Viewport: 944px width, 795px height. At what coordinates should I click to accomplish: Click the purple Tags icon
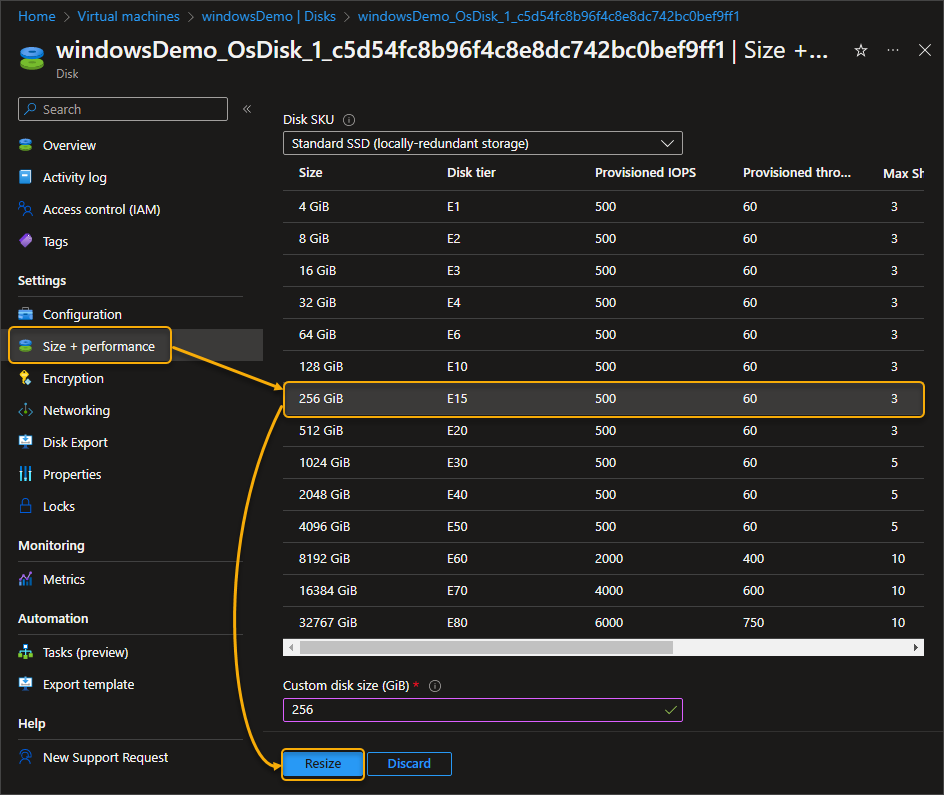(x=25, y=241)
